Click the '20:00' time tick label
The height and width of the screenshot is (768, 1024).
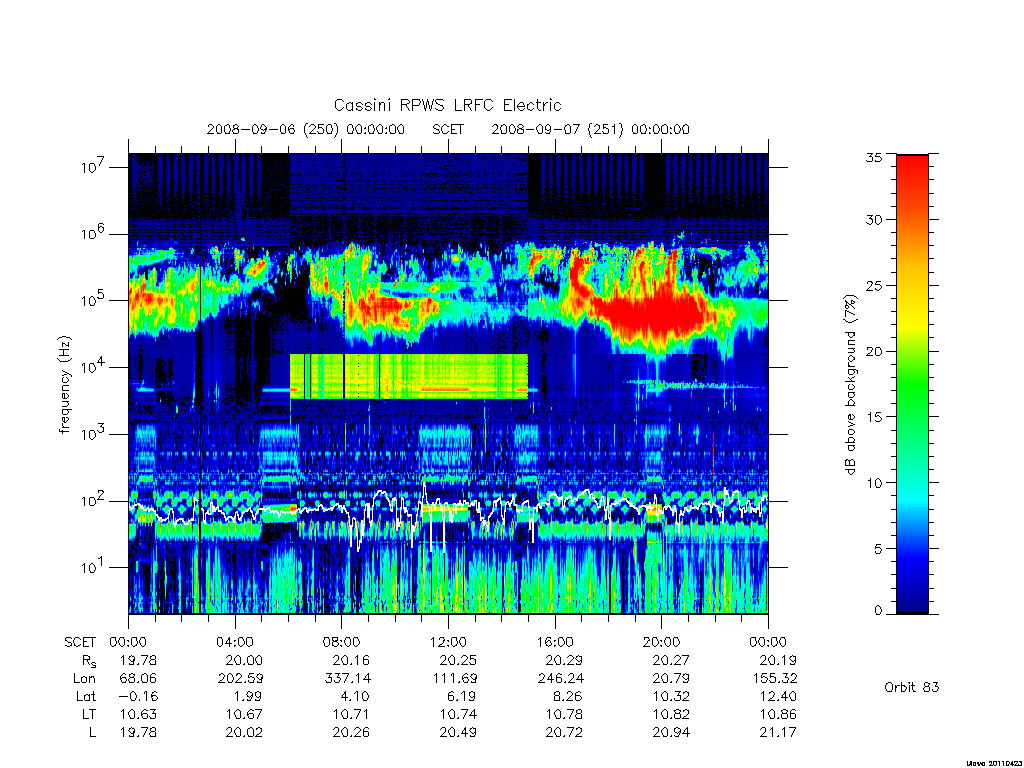[x=661, y=642]
